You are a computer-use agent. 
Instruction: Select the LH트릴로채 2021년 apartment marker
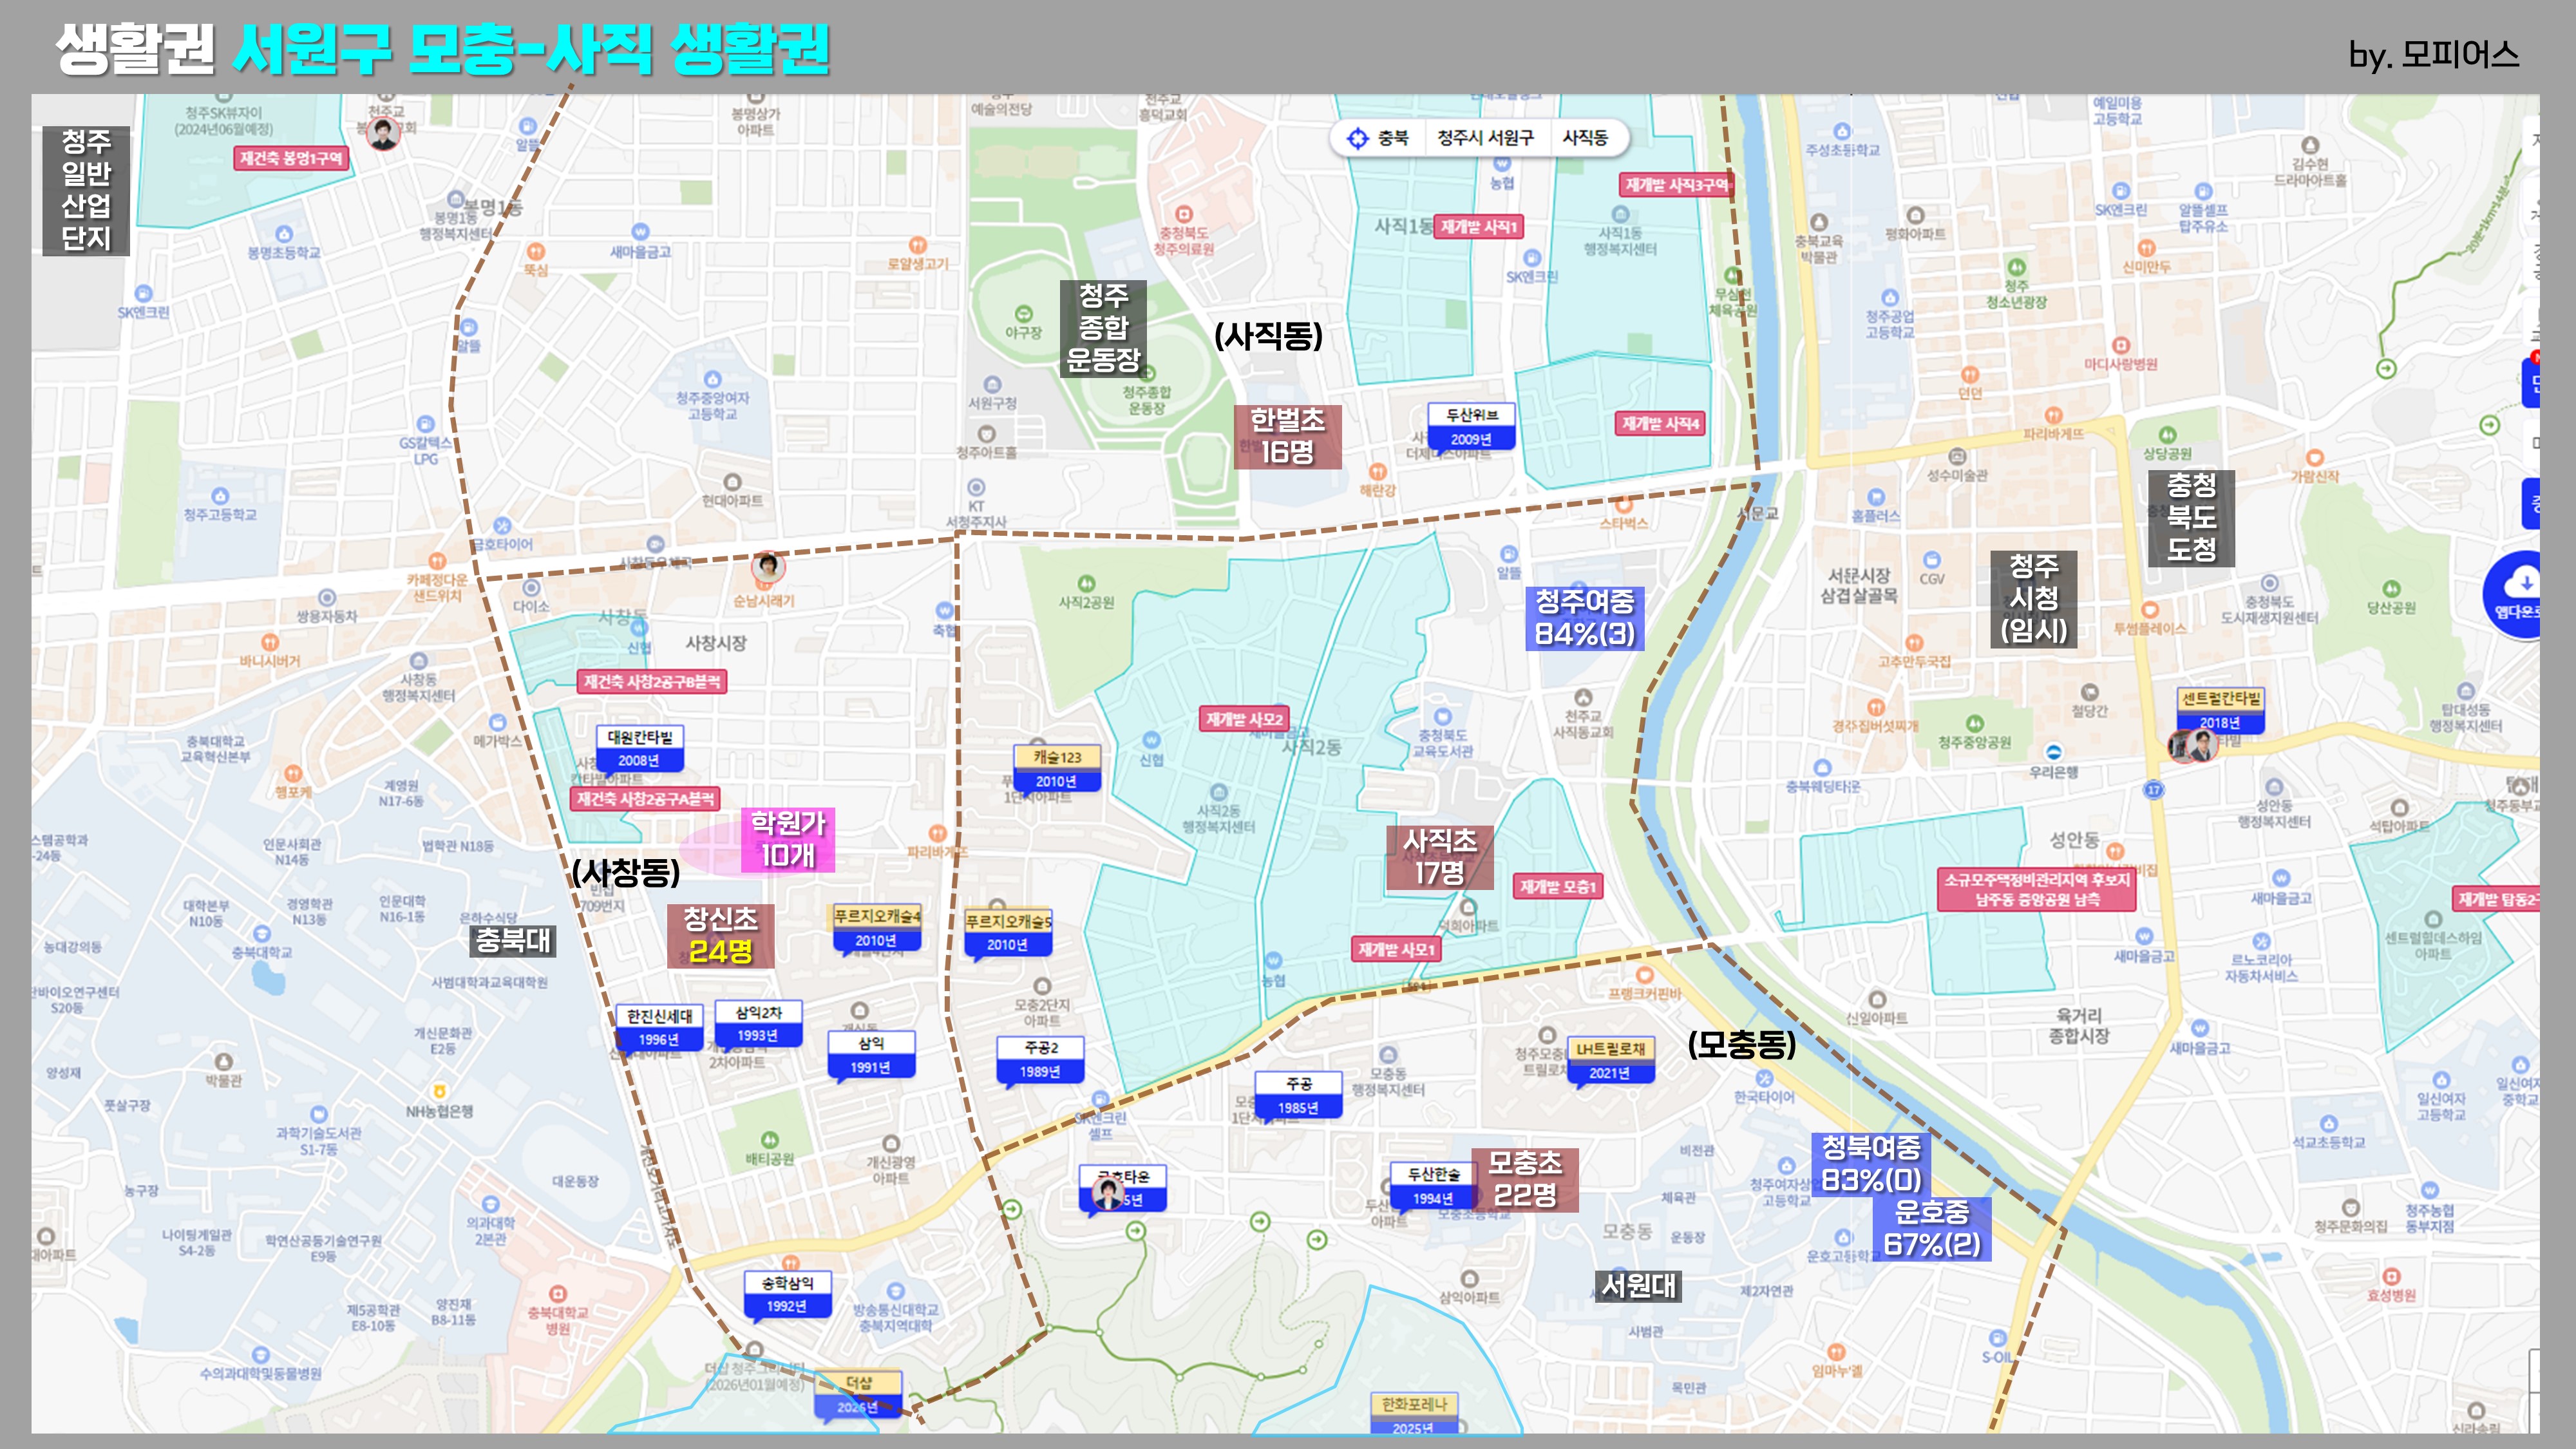pos(1610,1060)
